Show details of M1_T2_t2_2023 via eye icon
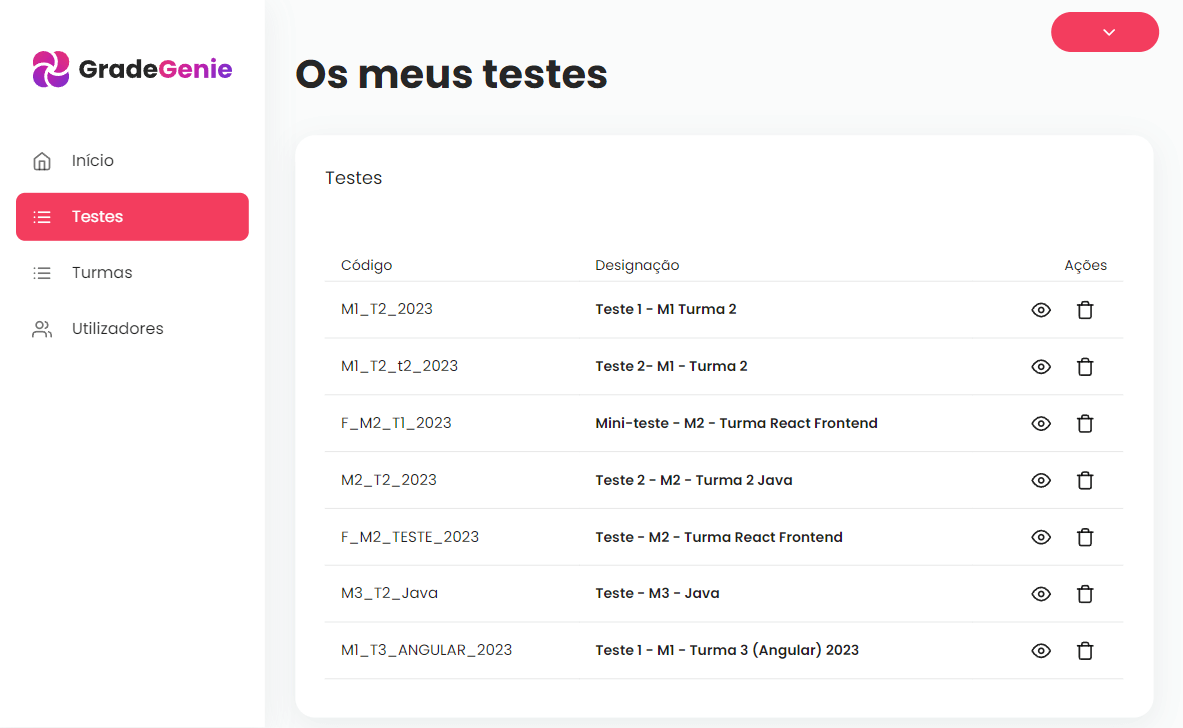 point(1040,367)
